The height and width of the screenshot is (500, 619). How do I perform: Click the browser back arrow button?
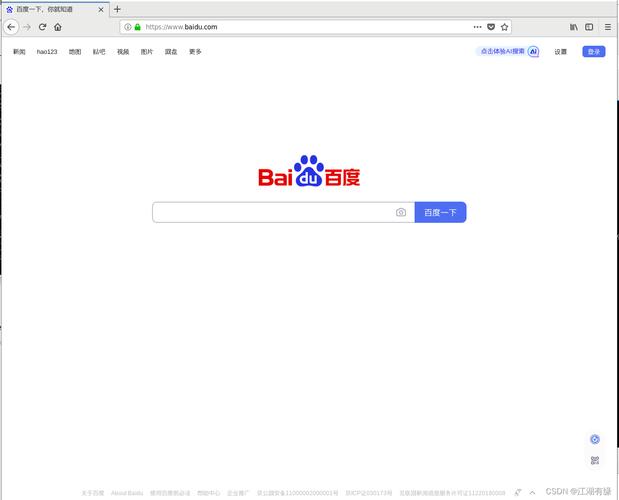coord(11,27)
